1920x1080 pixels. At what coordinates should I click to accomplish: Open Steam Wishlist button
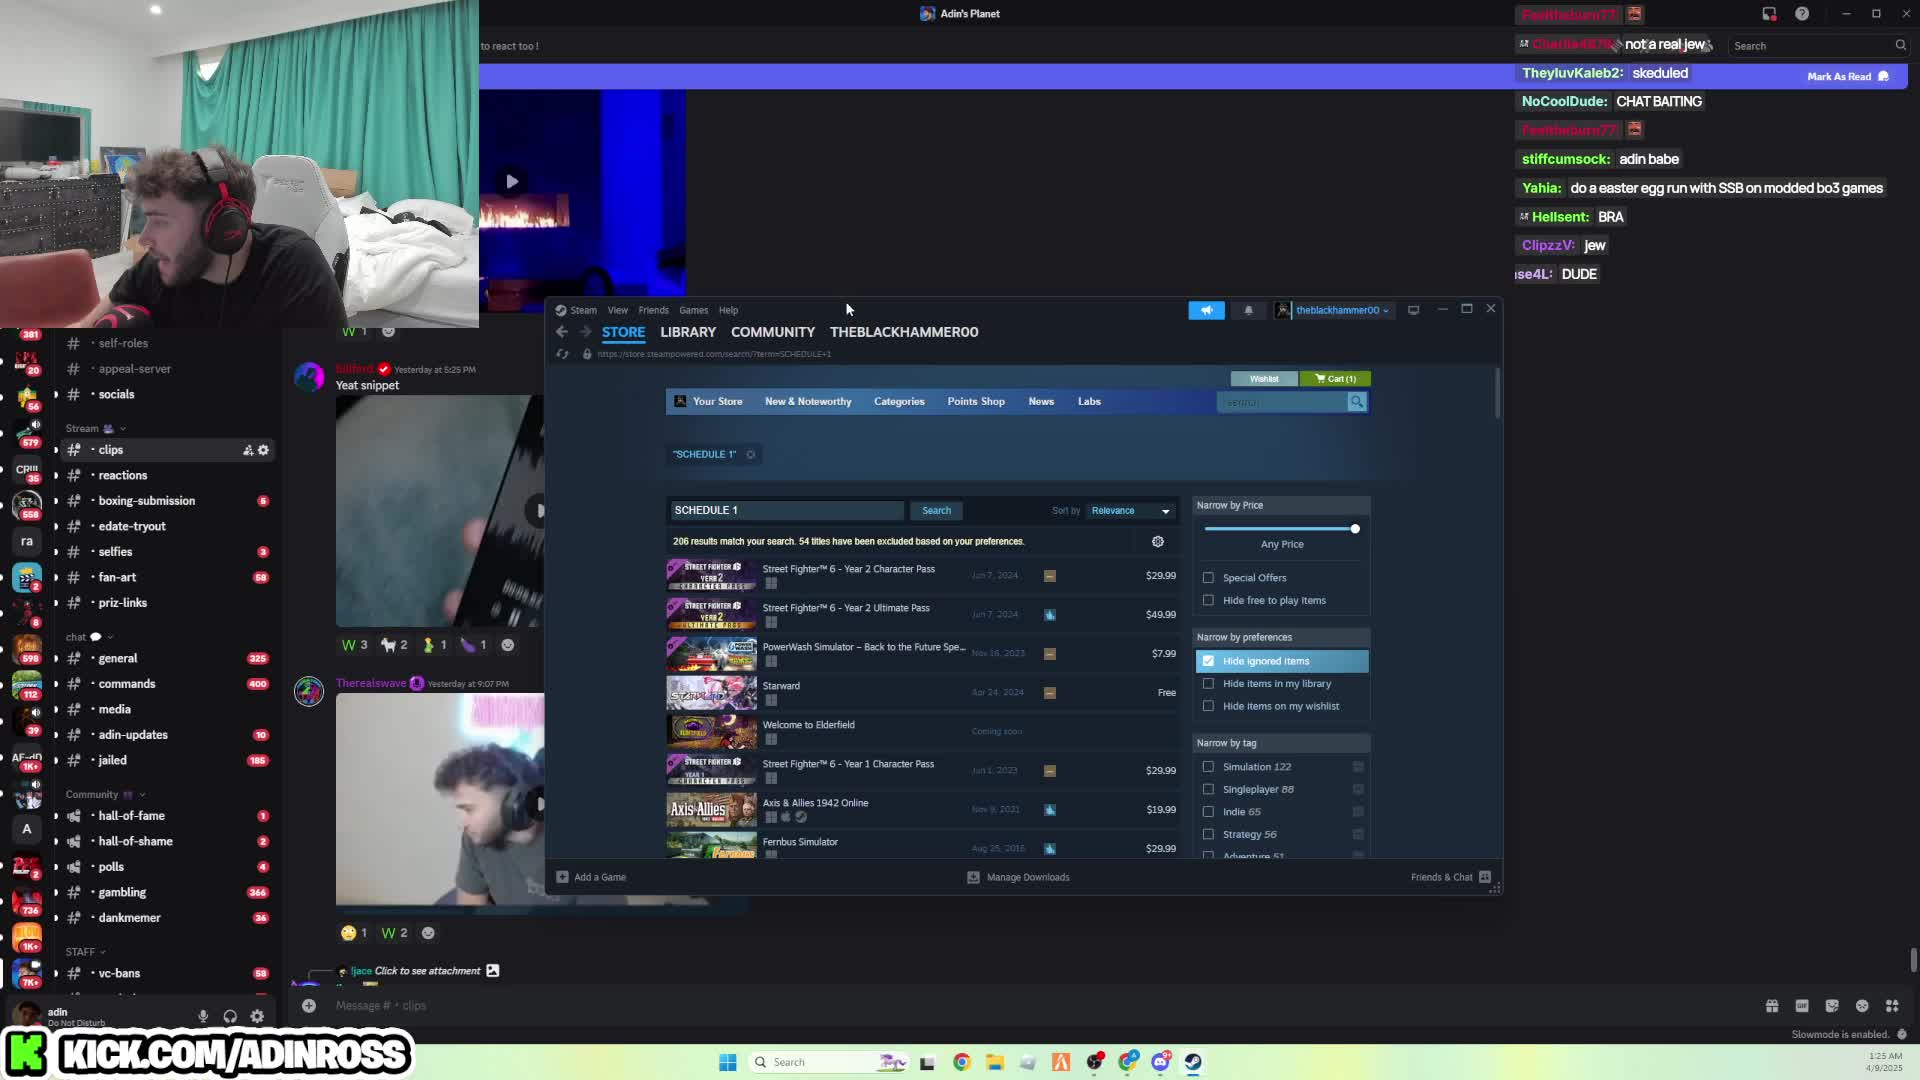click(1264, 379)
